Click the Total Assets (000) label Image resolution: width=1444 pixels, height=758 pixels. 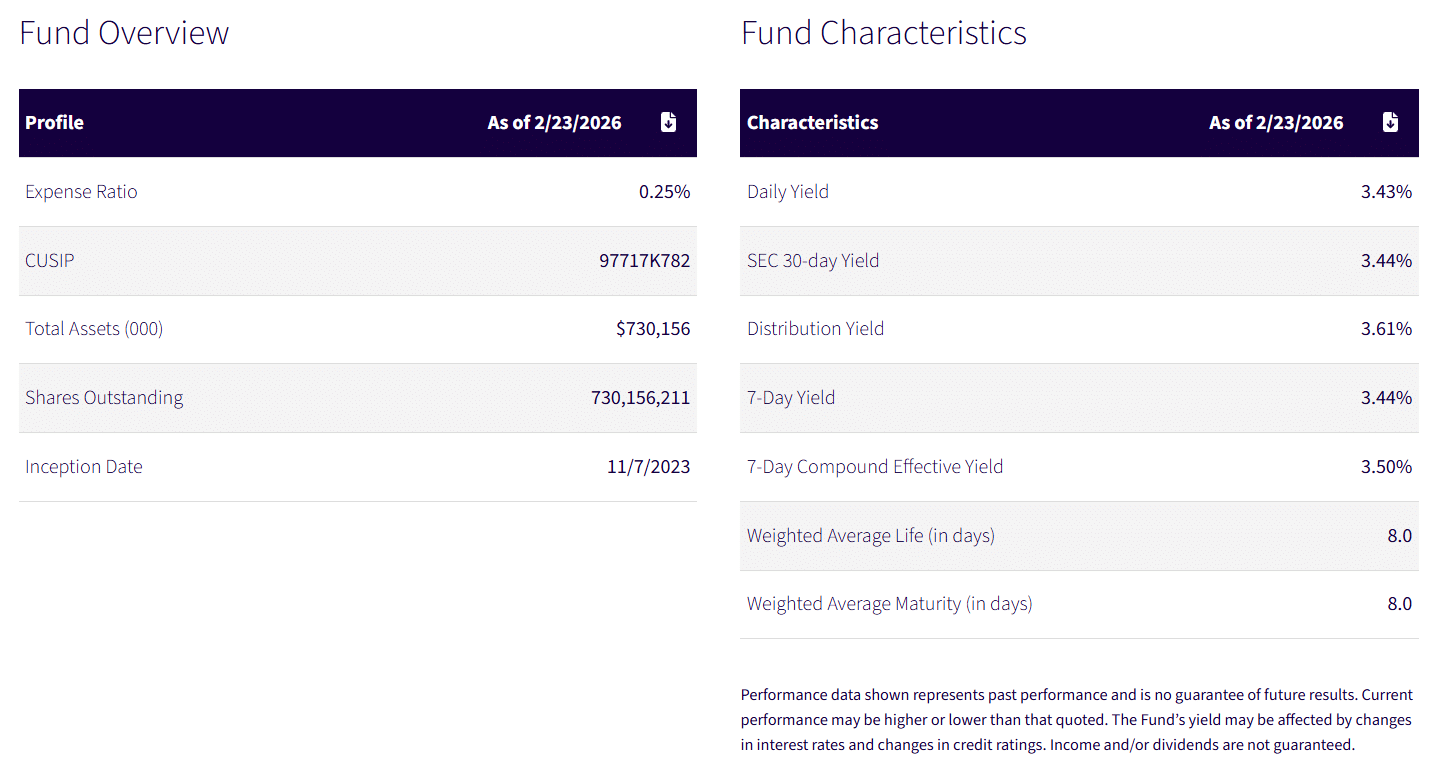click(x=94, y=329)
